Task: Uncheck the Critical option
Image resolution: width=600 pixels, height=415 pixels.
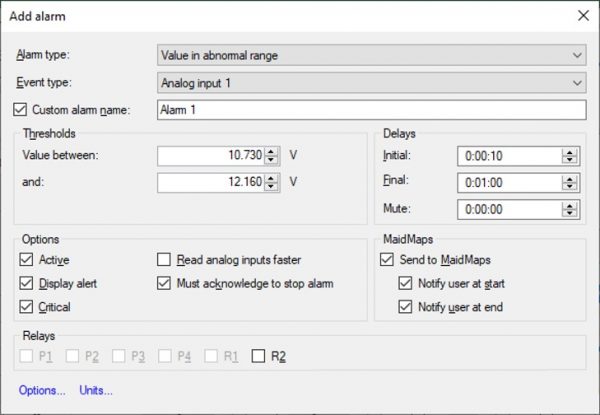Action: click(26, 307)
